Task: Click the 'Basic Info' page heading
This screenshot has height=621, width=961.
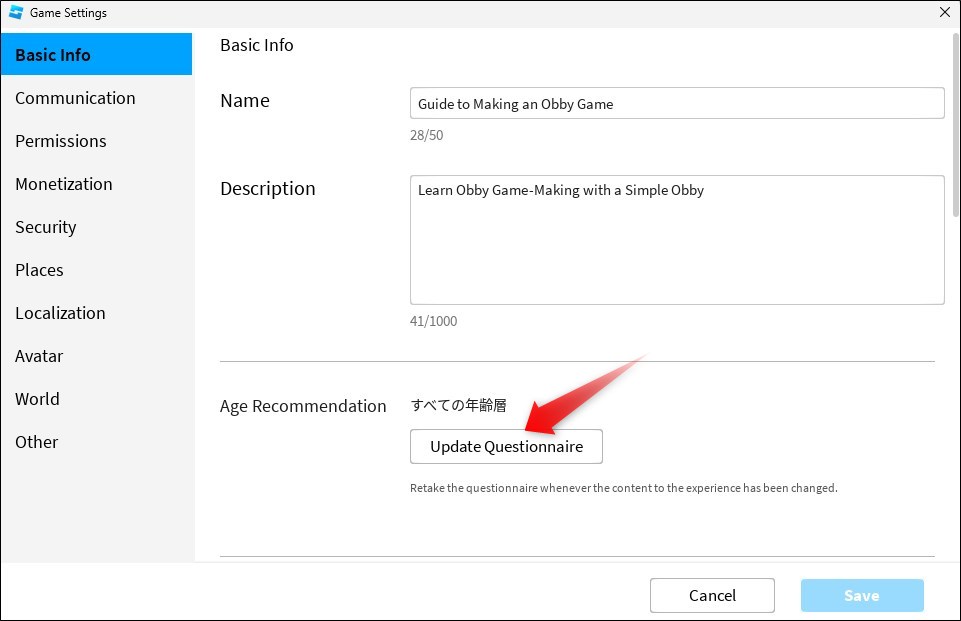Action: pyautogui.click(x=257, y=45)
